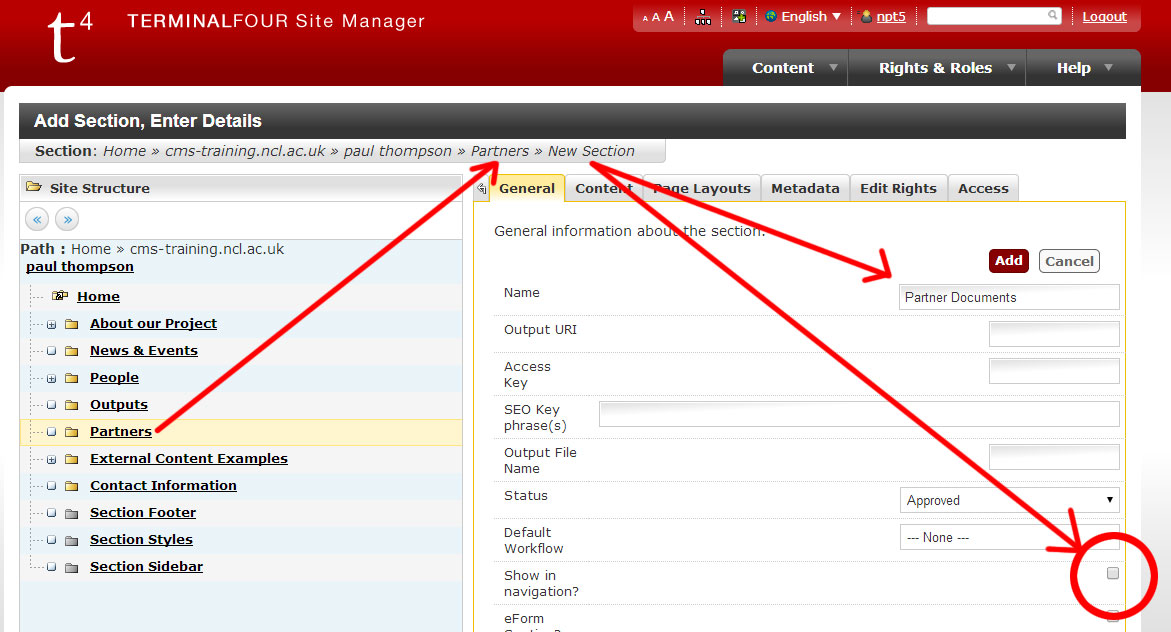Click the Home section folder icon

pos(60,296)
